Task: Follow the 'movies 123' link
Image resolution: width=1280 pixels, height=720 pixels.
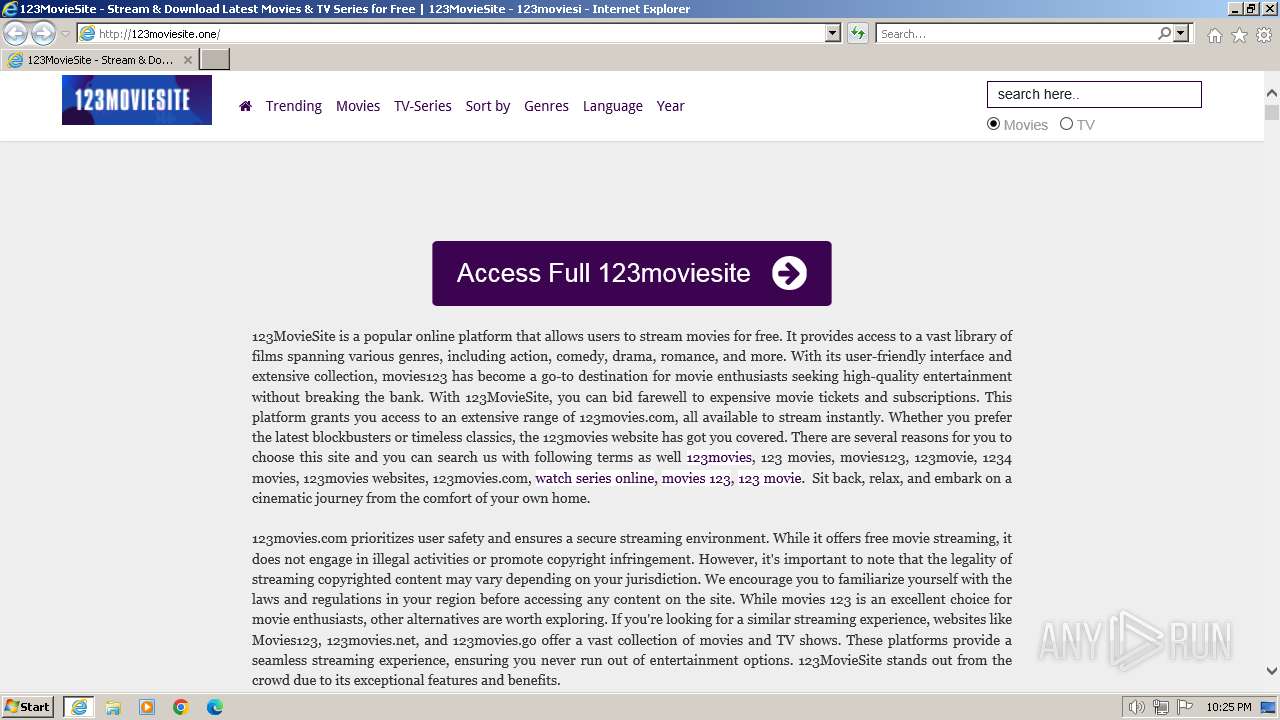Action: (696, 478)
